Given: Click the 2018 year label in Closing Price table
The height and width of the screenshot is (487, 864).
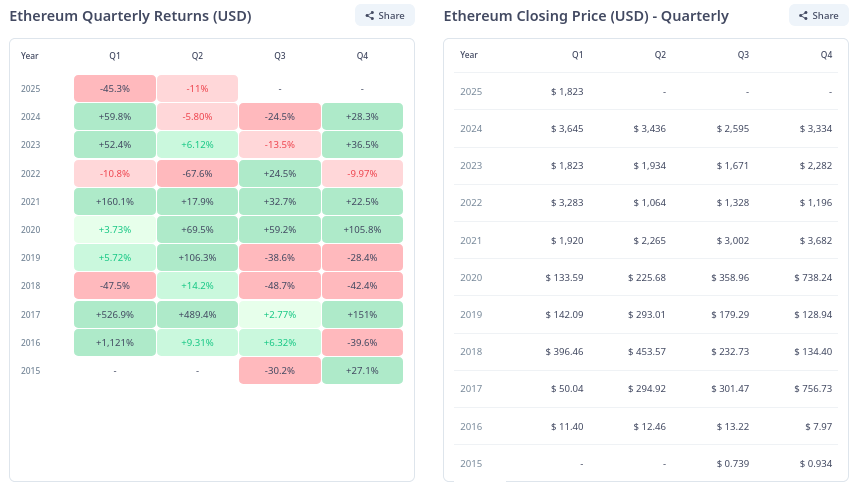Looking at the screenshot, I should point(471,352).
